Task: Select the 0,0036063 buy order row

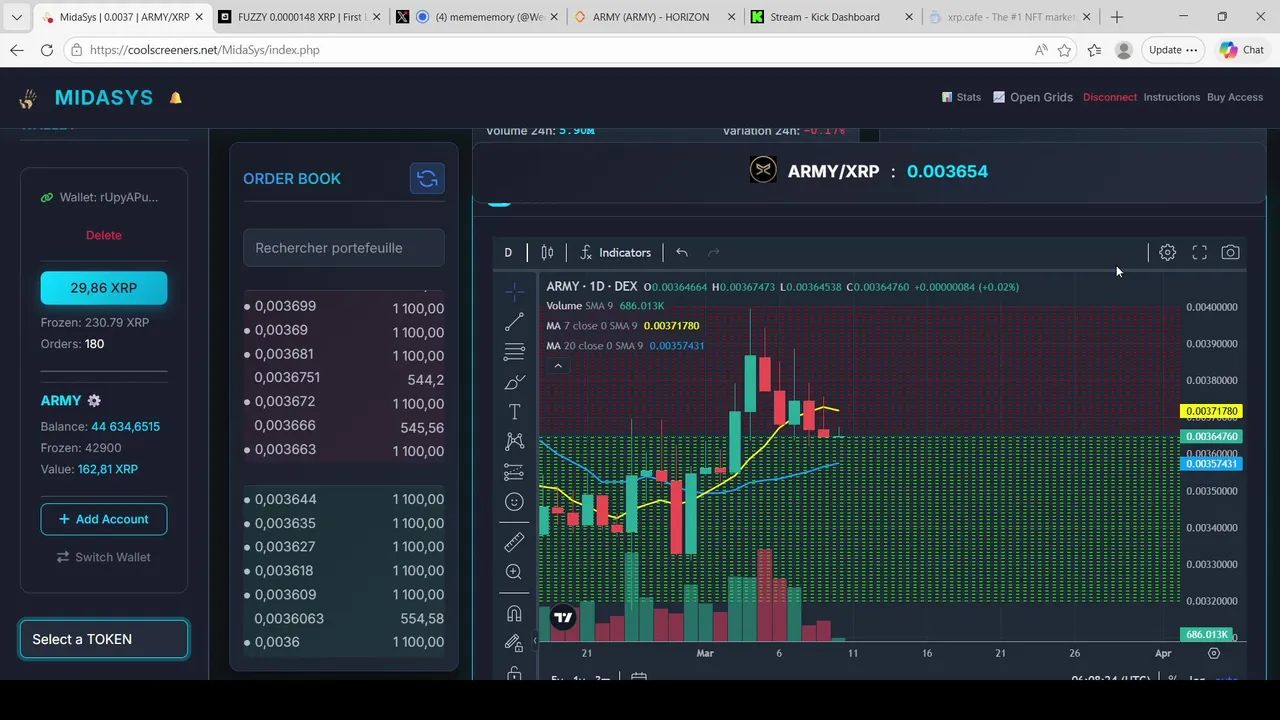Action: point(344,619)
